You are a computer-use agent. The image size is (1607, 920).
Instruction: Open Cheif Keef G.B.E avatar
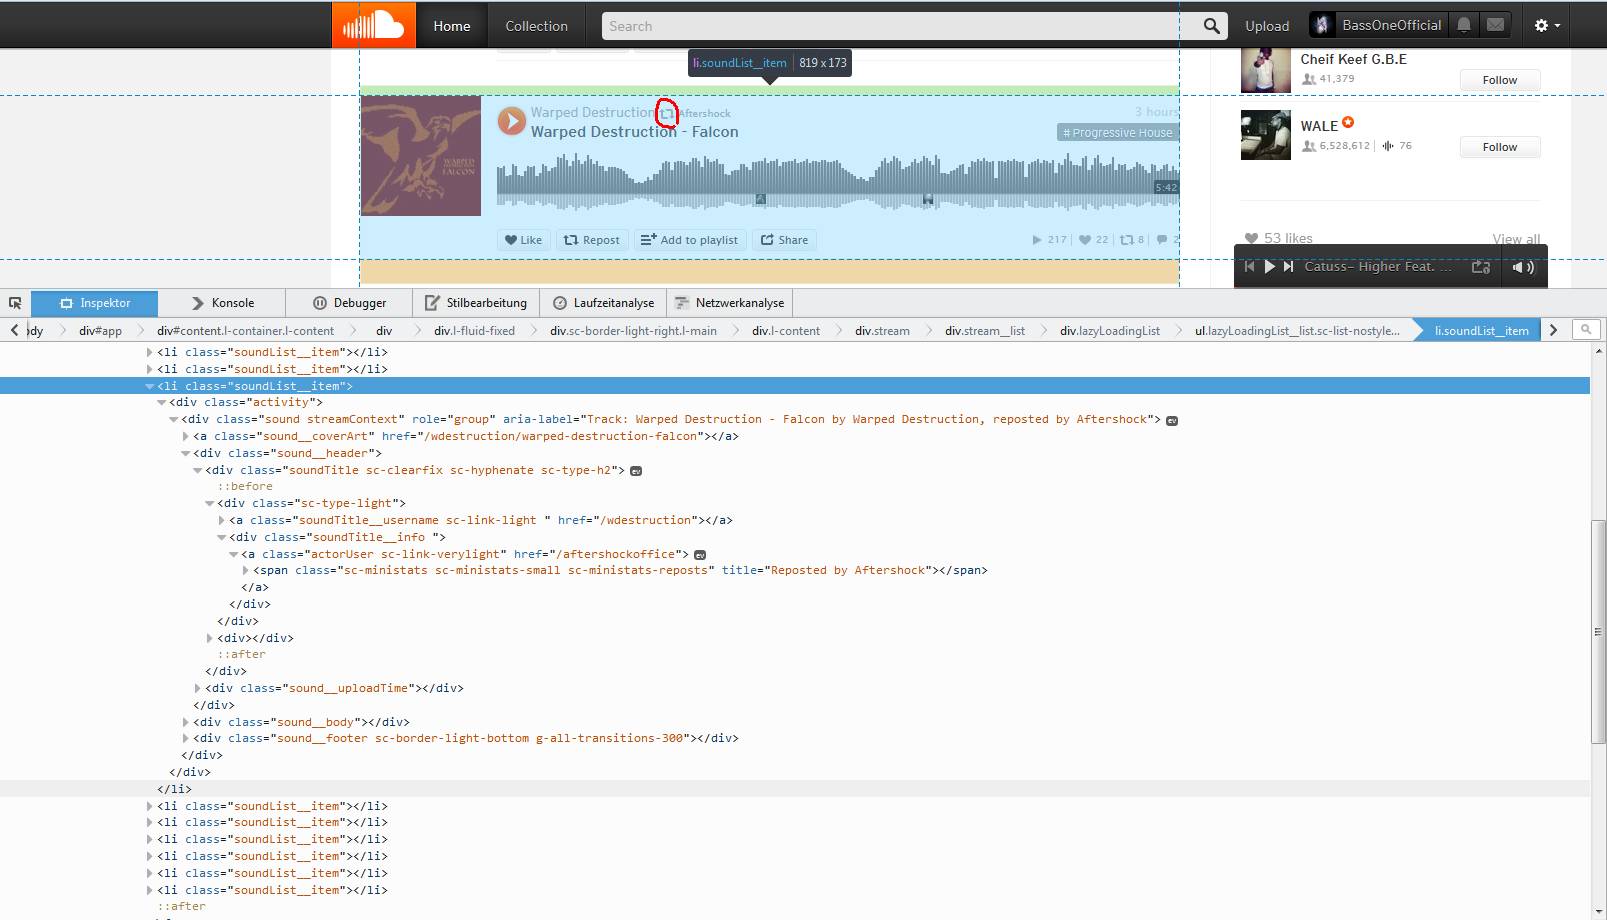tap(1266, 70)
